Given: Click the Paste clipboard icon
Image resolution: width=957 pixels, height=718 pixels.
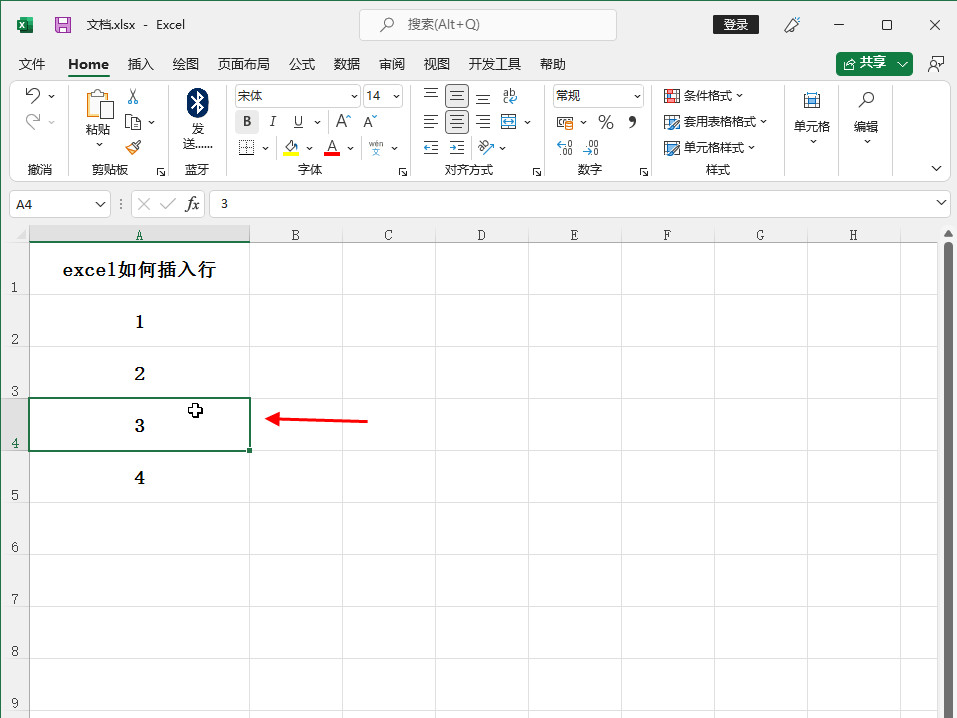Looking at the screenshot, I should coord(99,104).
